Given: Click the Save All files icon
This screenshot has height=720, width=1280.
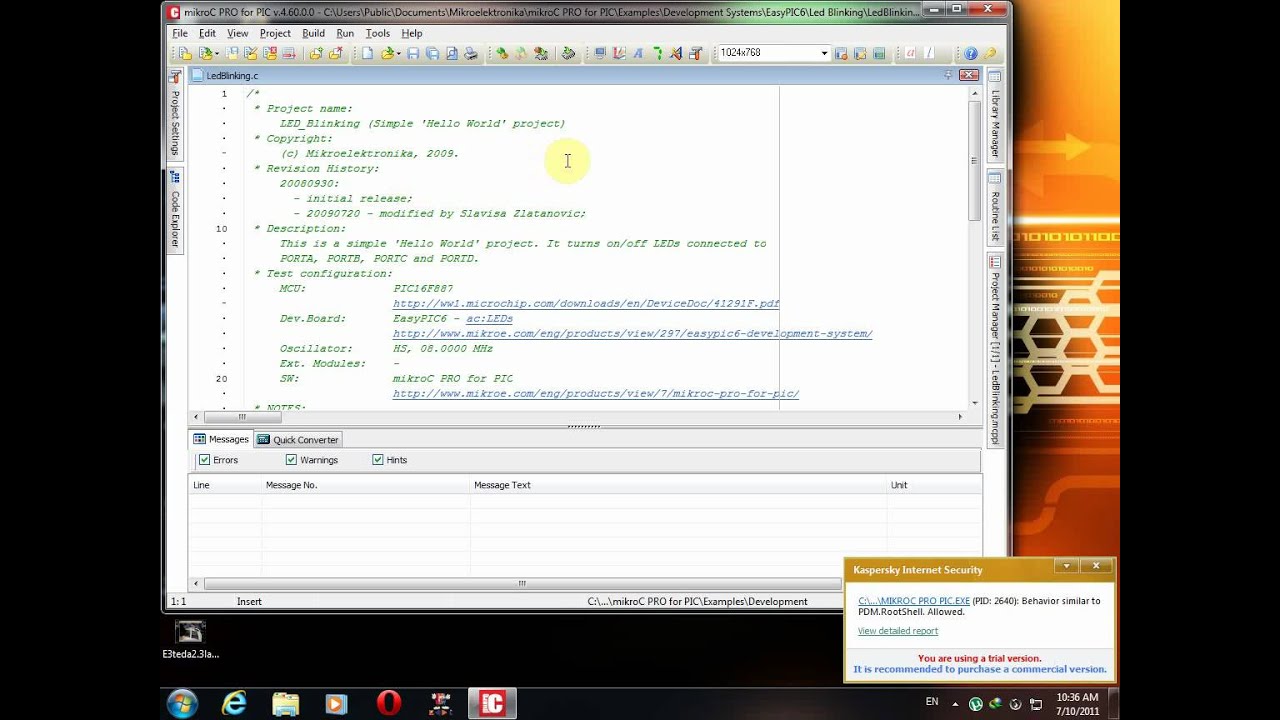Looking at the screenshot, I should [432, 53].
